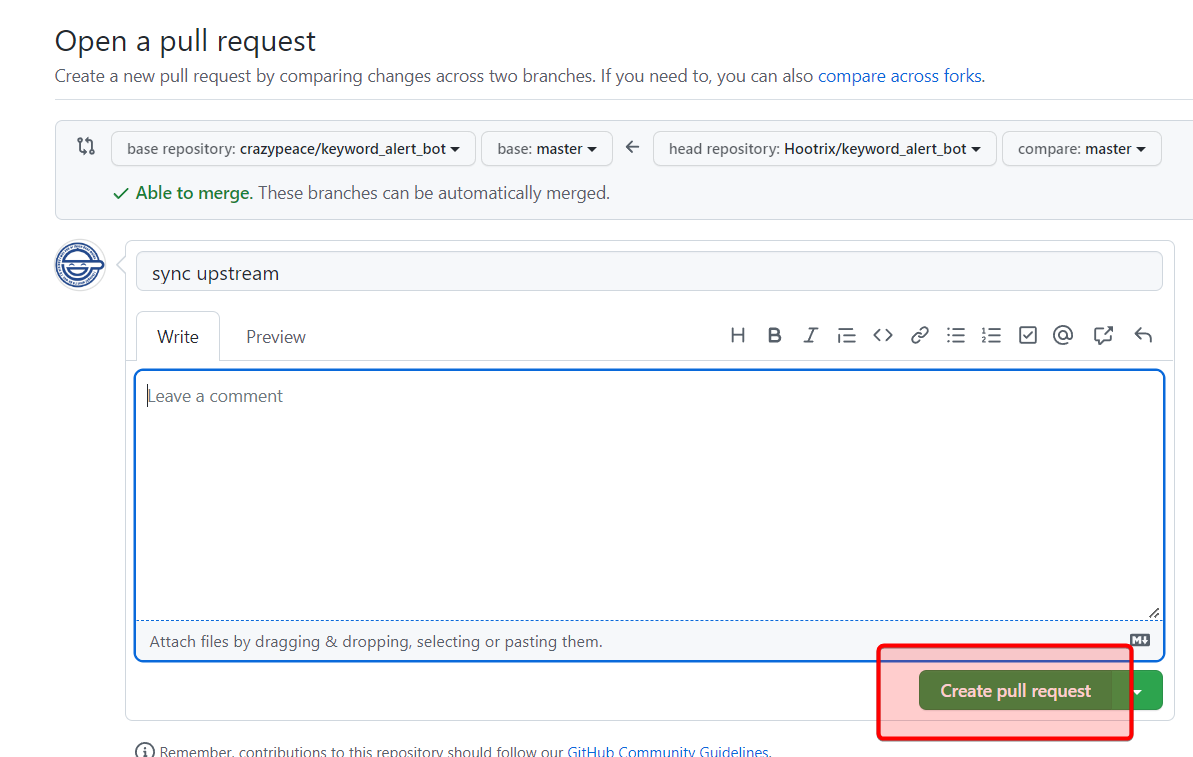The height and width of the screenshot is (757, 1193).
Task: Expand the compare: master branch selector
Action: (x=1081, y=149)
